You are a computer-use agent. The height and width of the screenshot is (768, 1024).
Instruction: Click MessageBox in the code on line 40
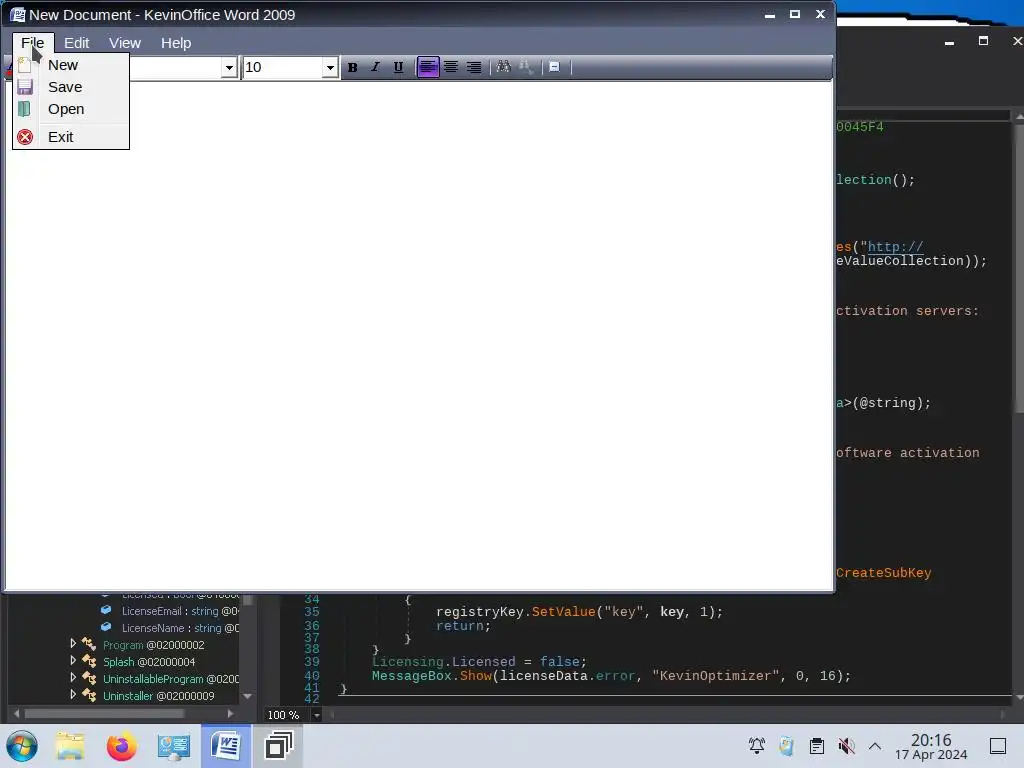(411, 676)
